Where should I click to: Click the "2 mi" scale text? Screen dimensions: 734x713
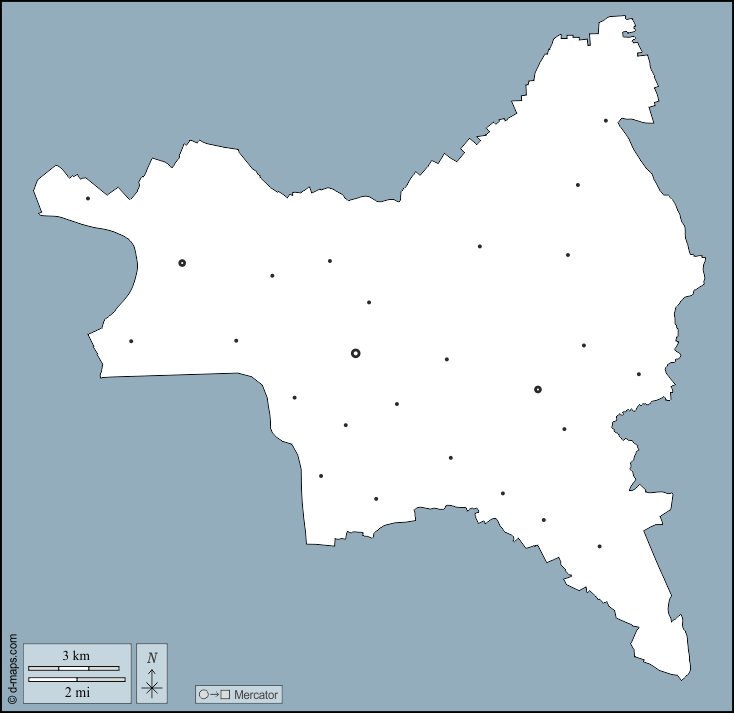[x=76, y=691]
